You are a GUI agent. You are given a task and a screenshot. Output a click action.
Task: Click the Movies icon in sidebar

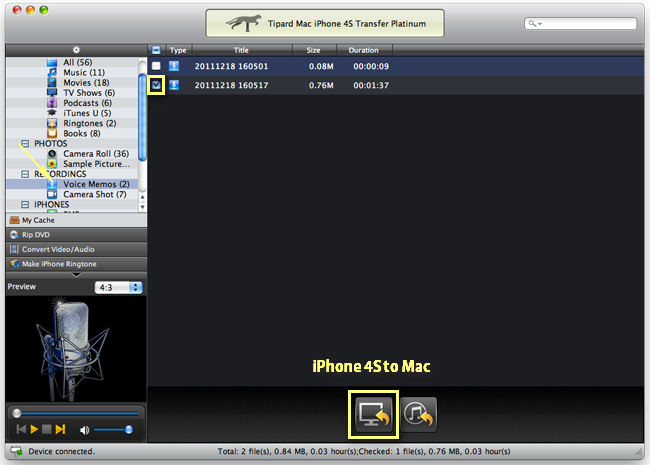point(52,82)
